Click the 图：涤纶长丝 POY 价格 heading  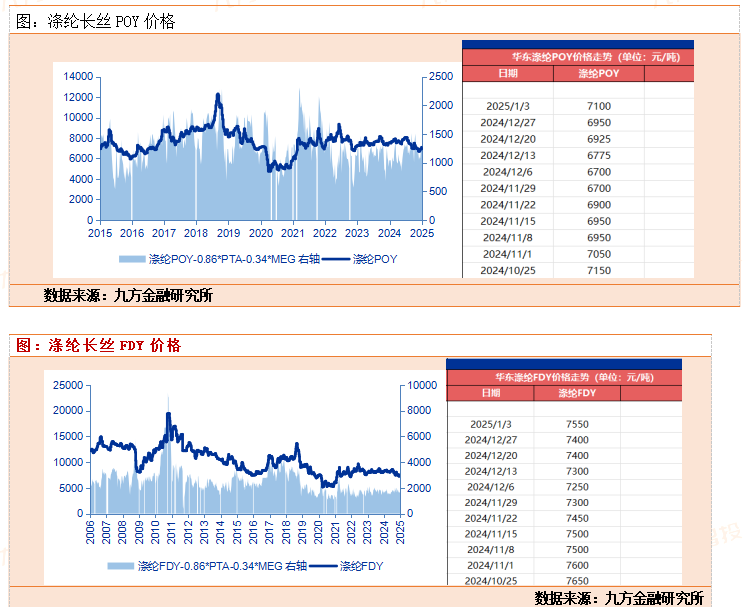[x=97, y=21]
